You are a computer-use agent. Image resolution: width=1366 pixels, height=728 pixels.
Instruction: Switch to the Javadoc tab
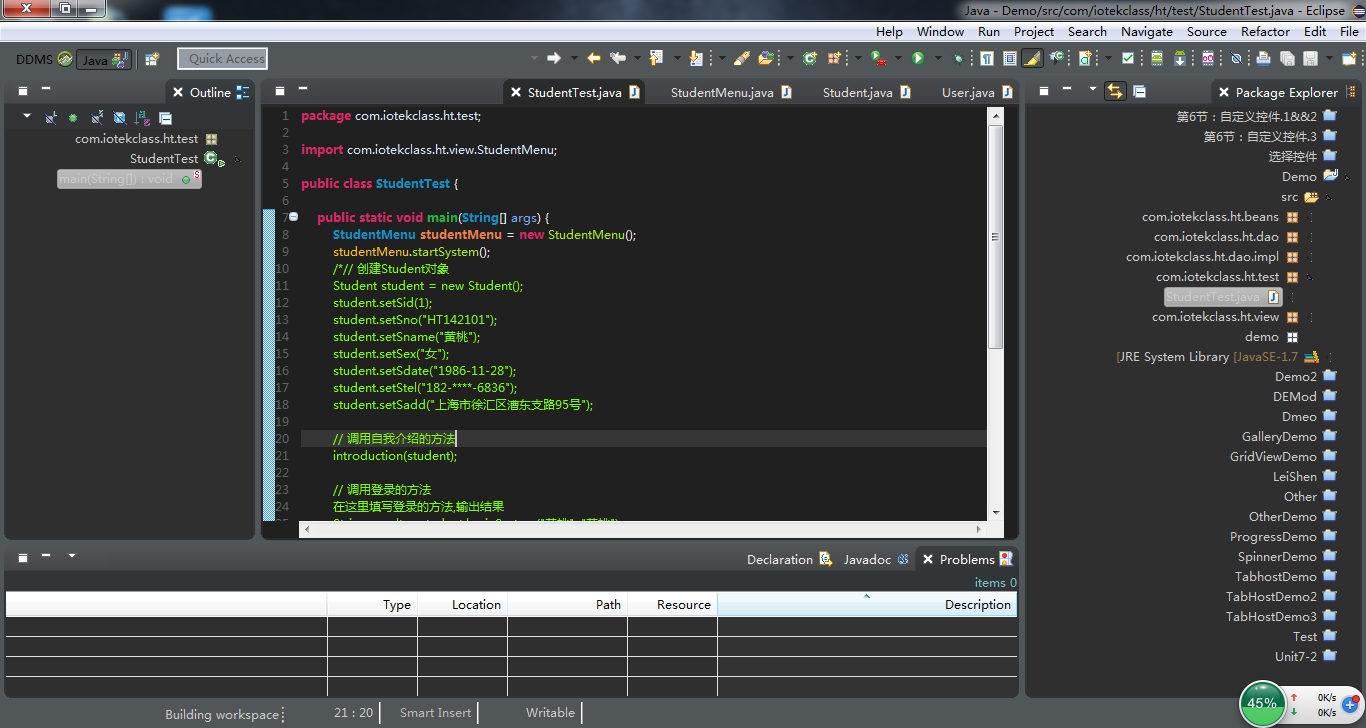876,559
